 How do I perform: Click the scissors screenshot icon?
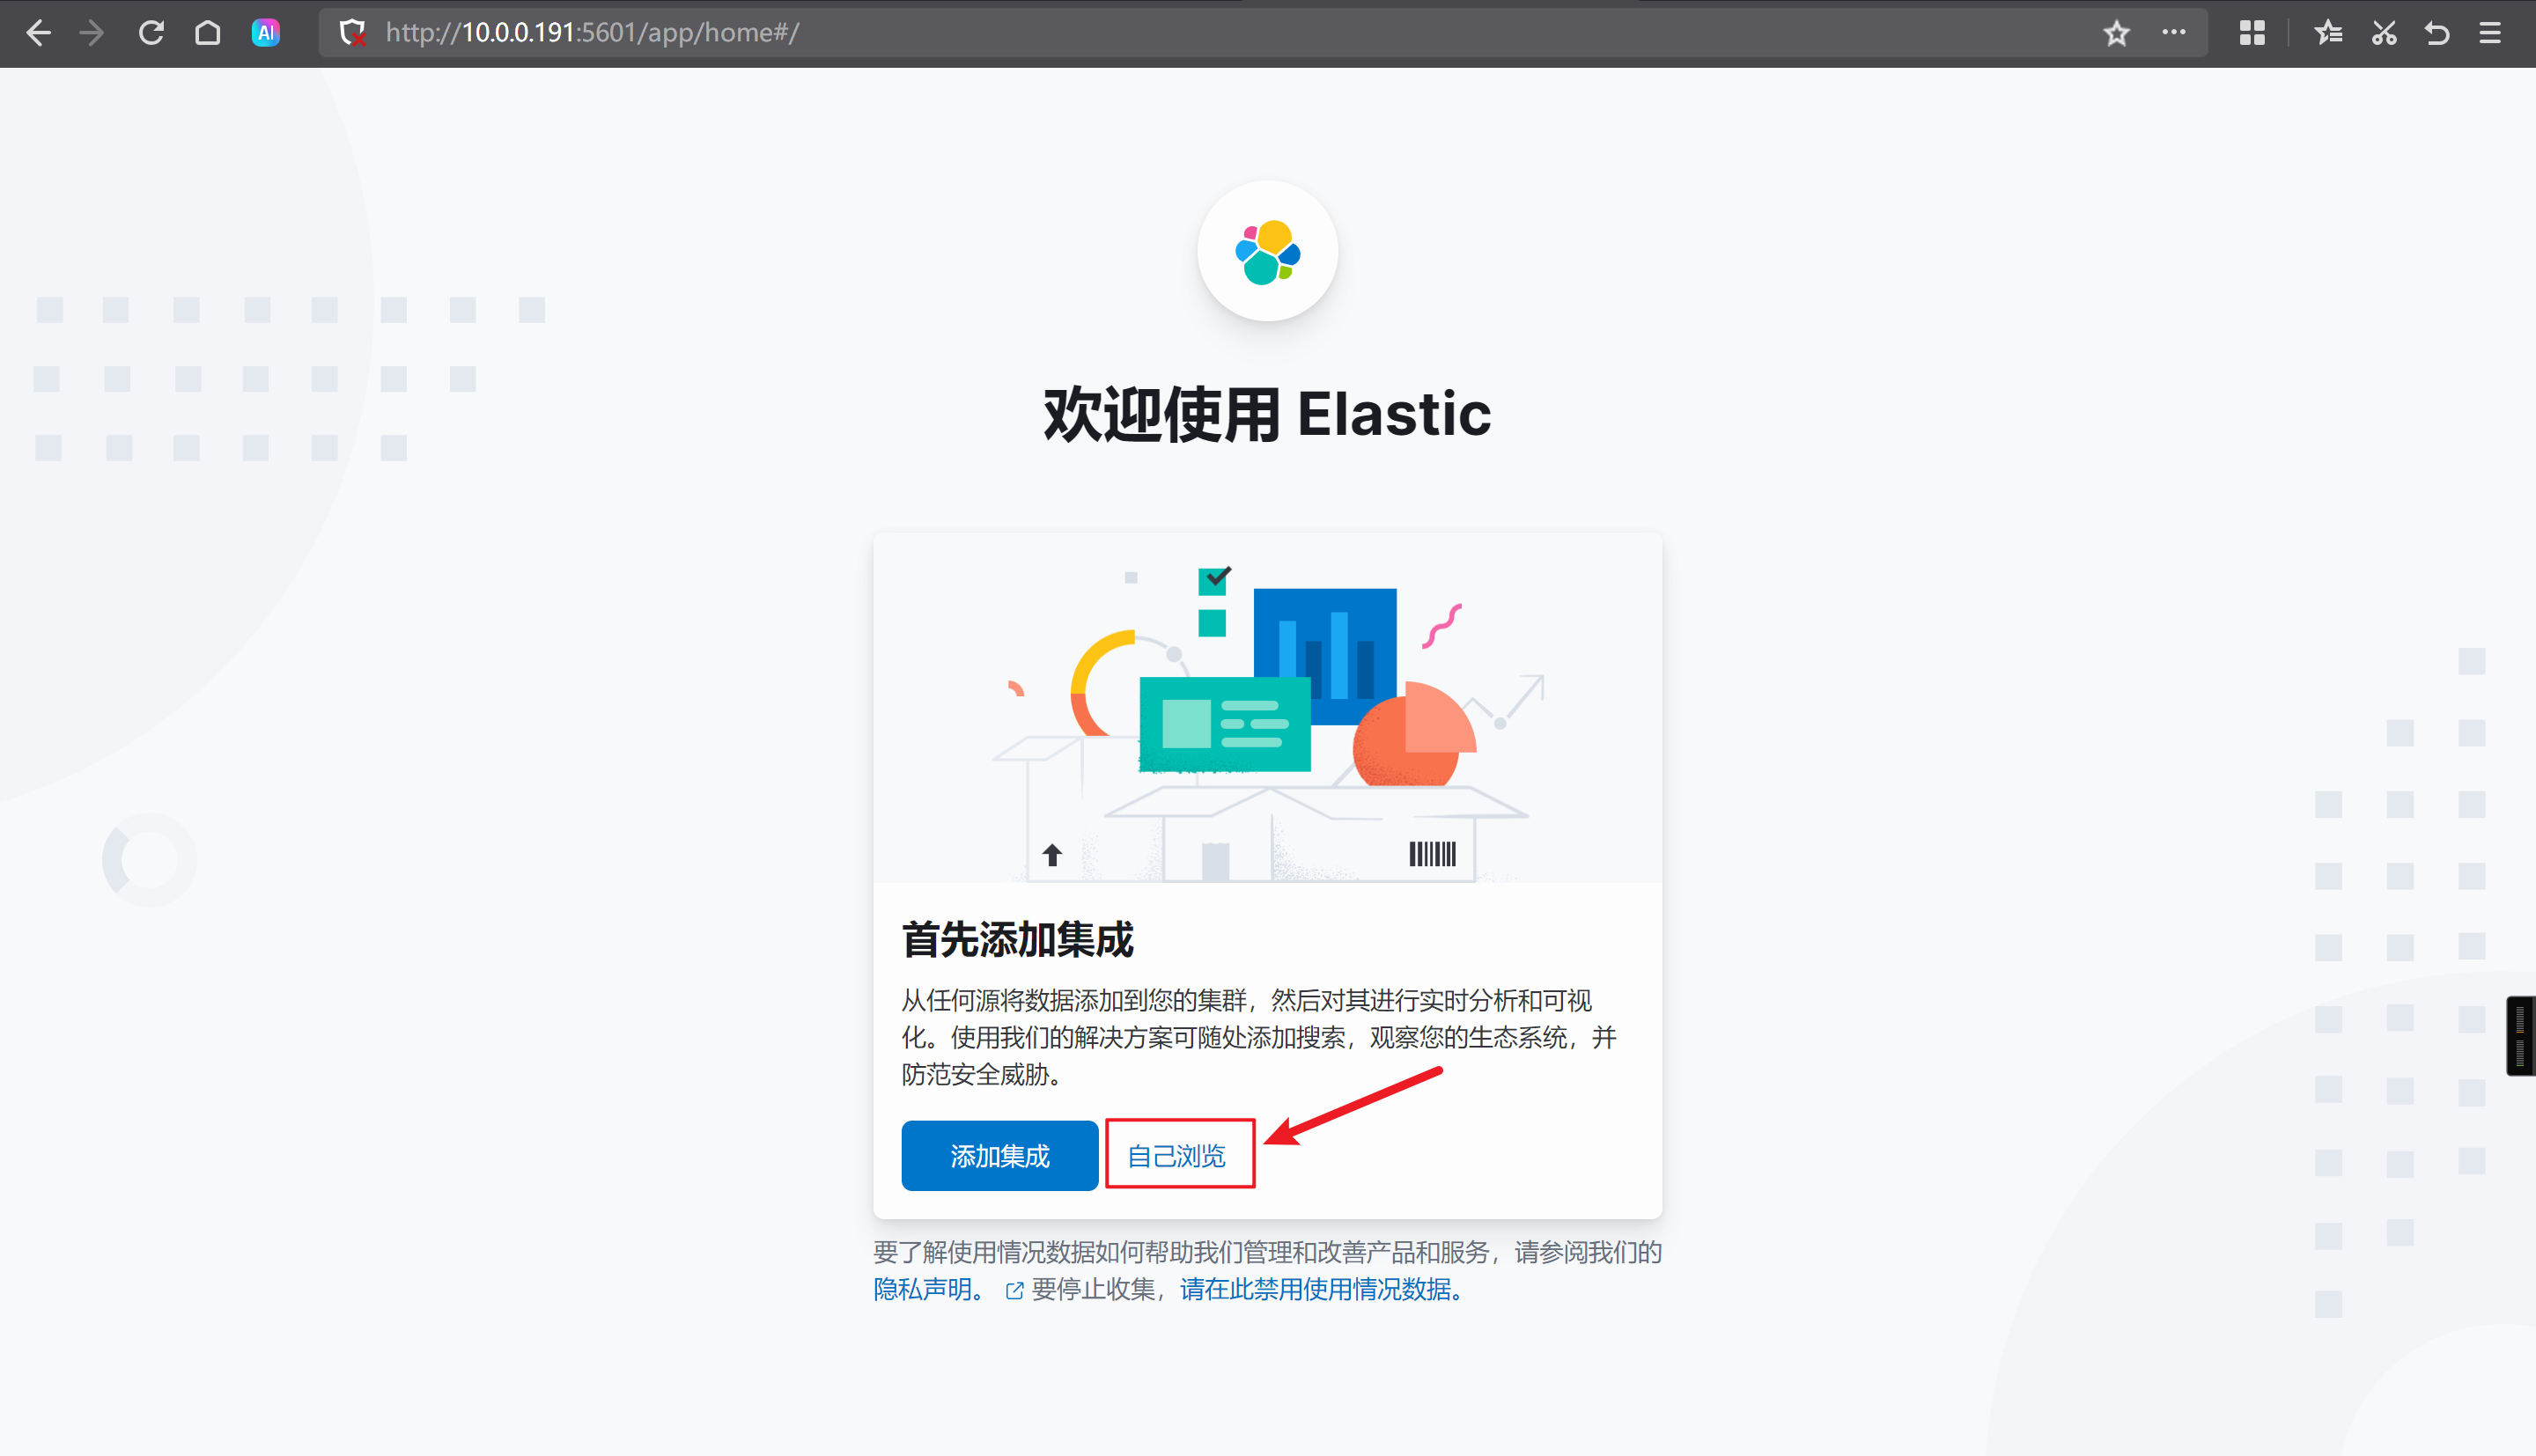point(2383,33)
